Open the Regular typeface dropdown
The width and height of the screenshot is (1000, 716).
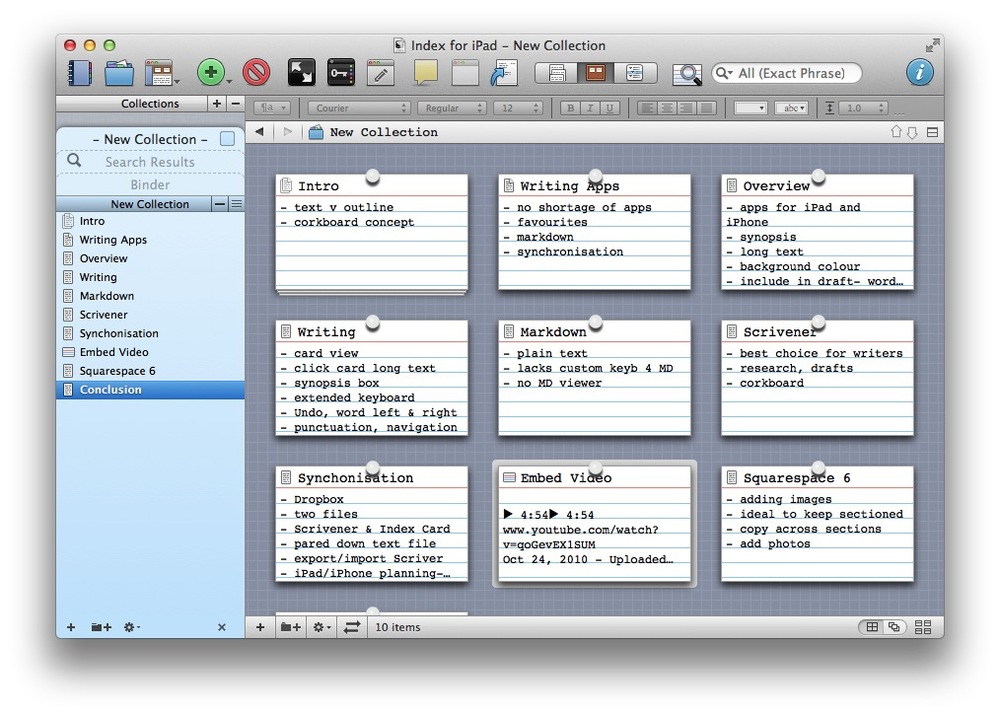click(452, 108)
